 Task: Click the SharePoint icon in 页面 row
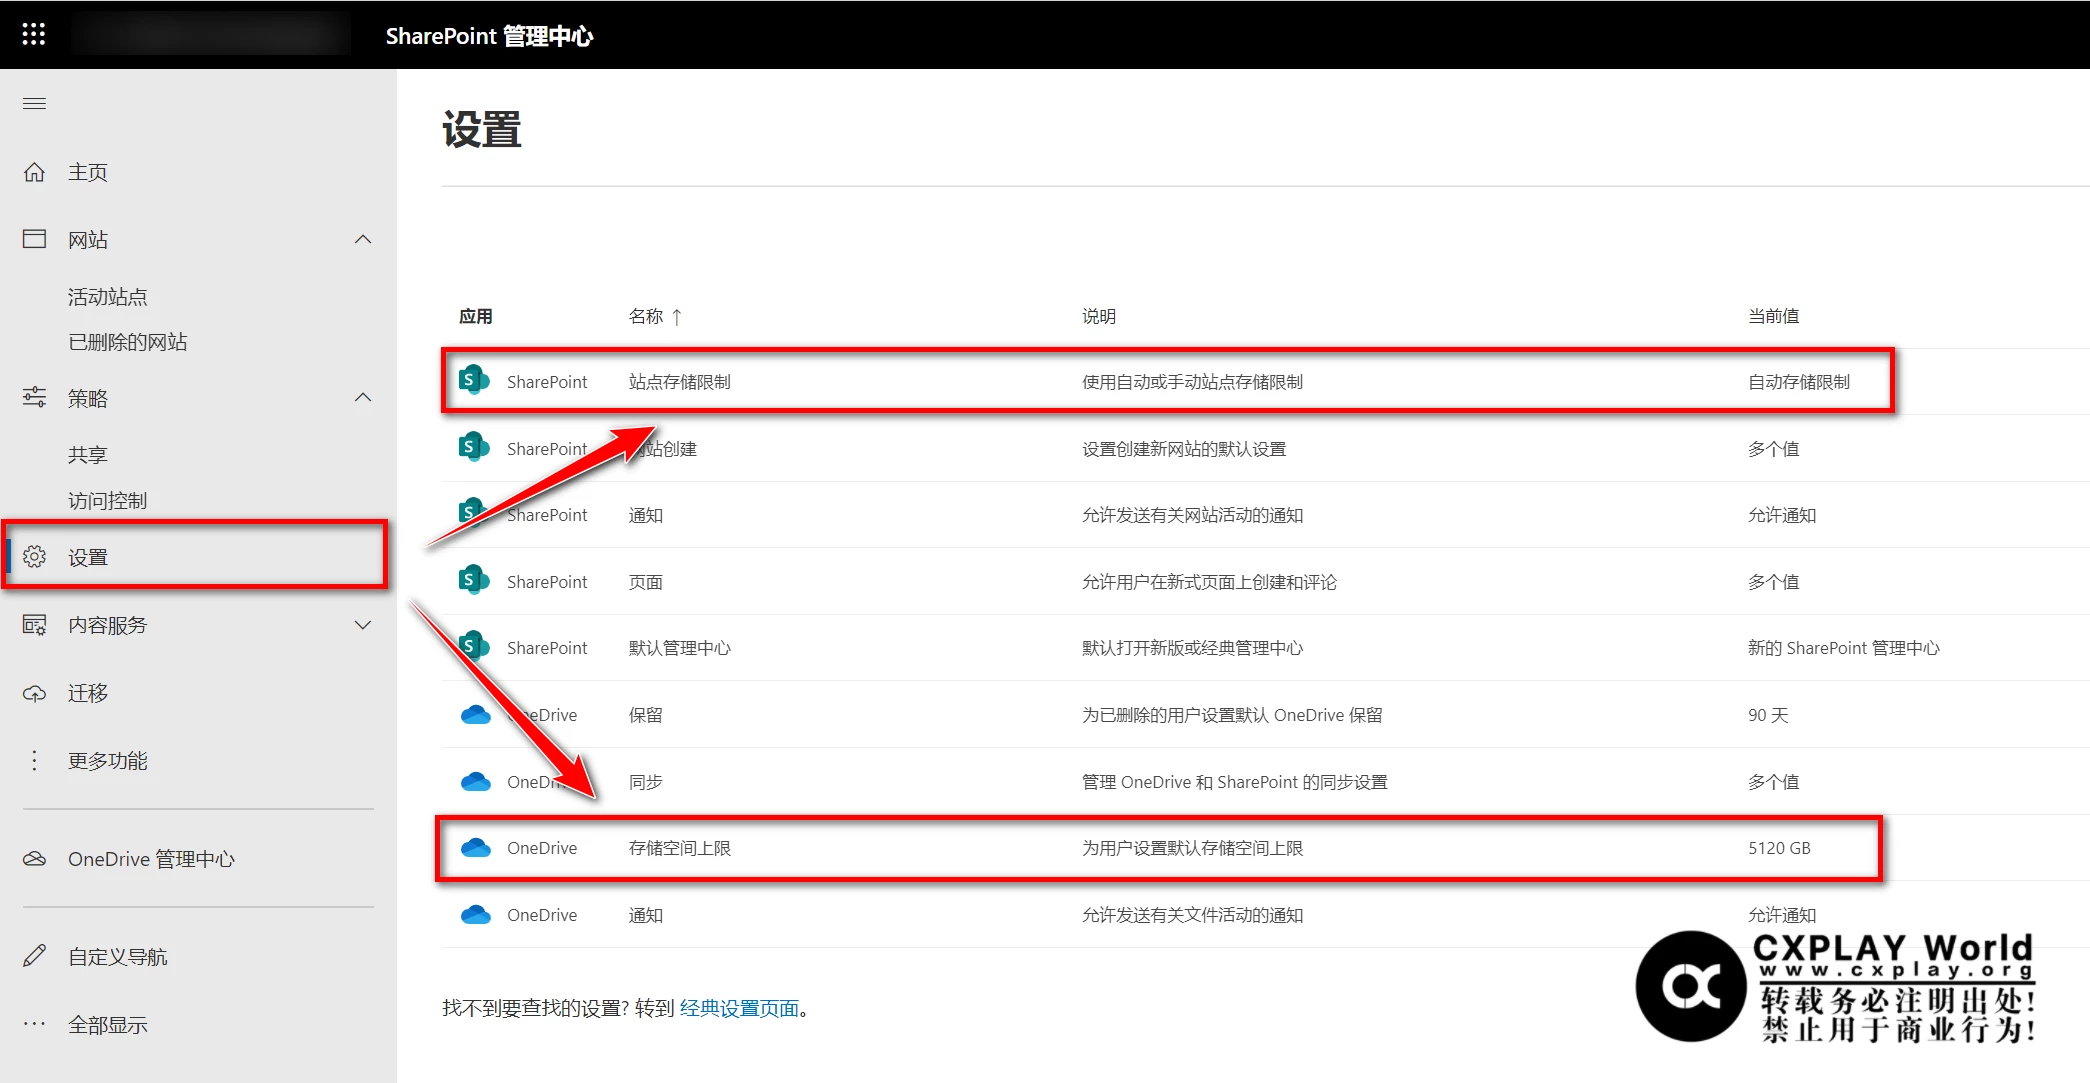coord(474,581)
